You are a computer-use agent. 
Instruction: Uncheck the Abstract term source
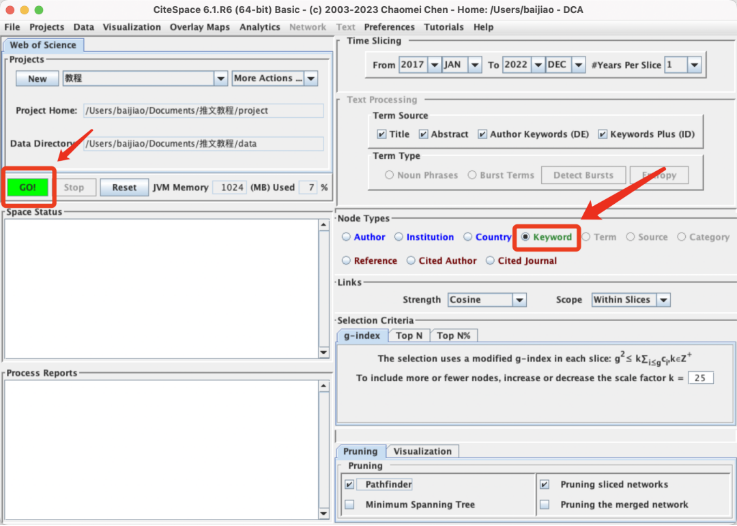(423, 134)
